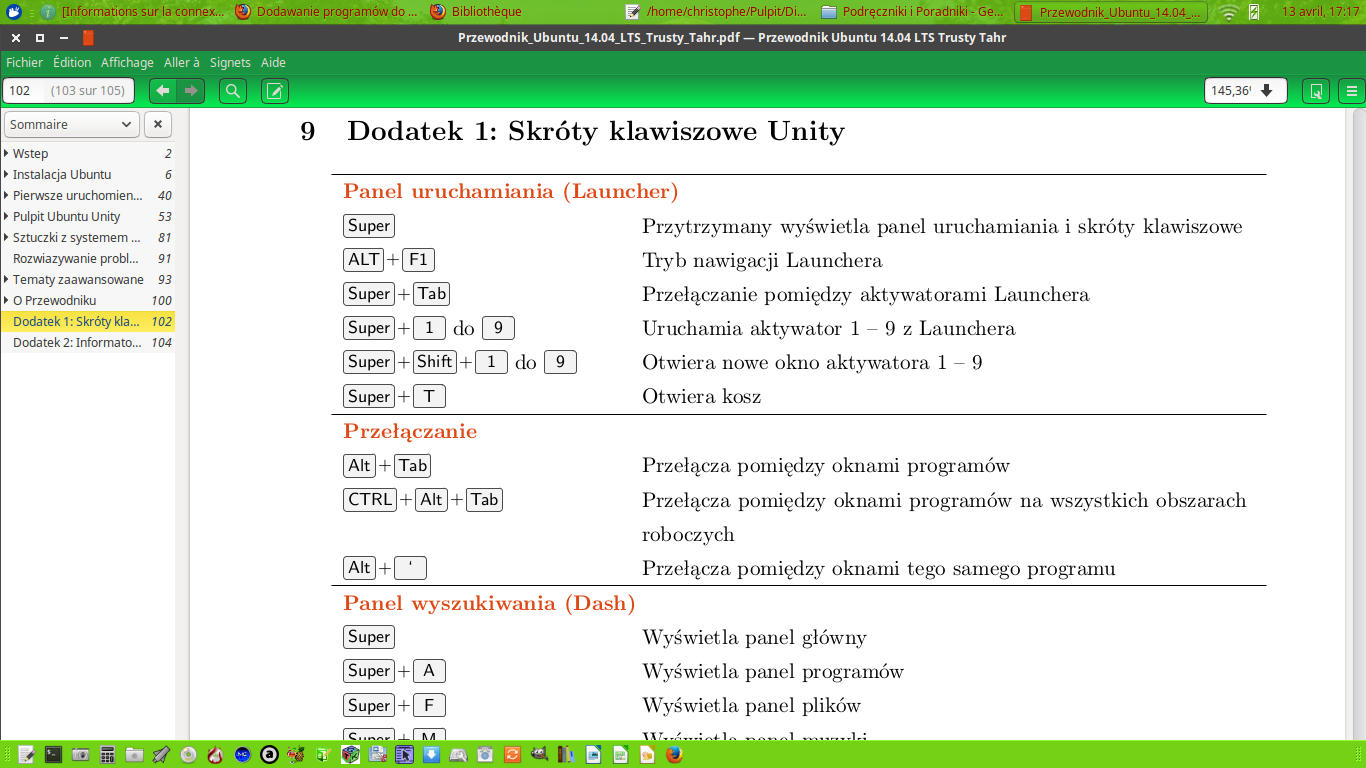Viewport: 1366px width, 768px height.
Task: Click the text 'Otwiera kosz'
Action: [x=702, y=396]
